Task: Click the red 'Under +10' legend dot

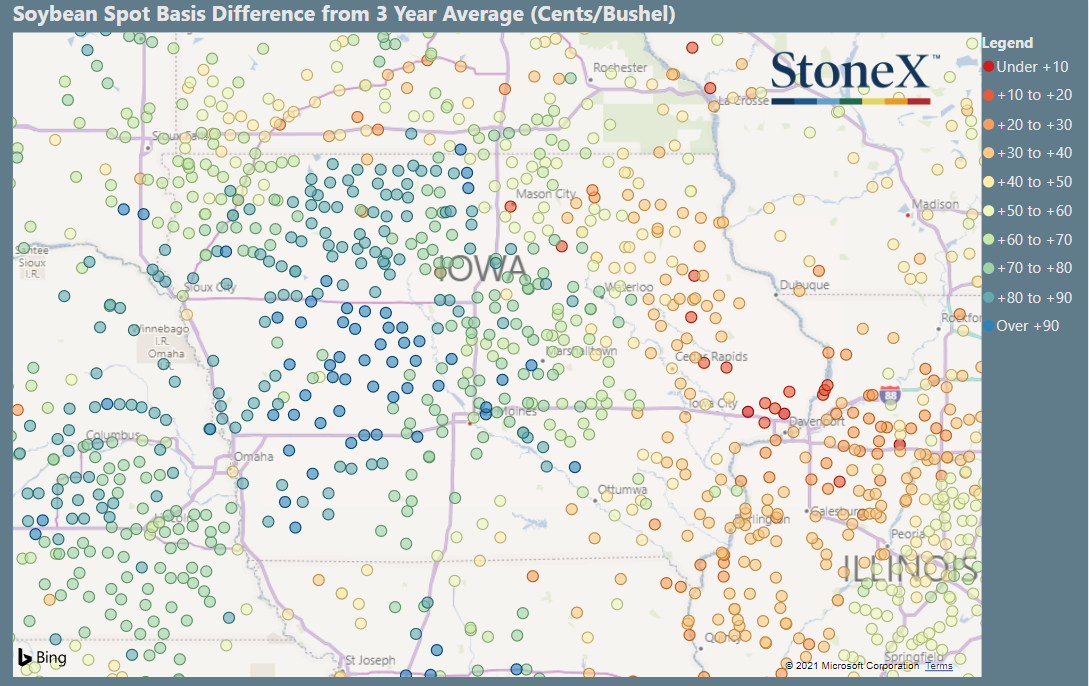Action: 988,67
